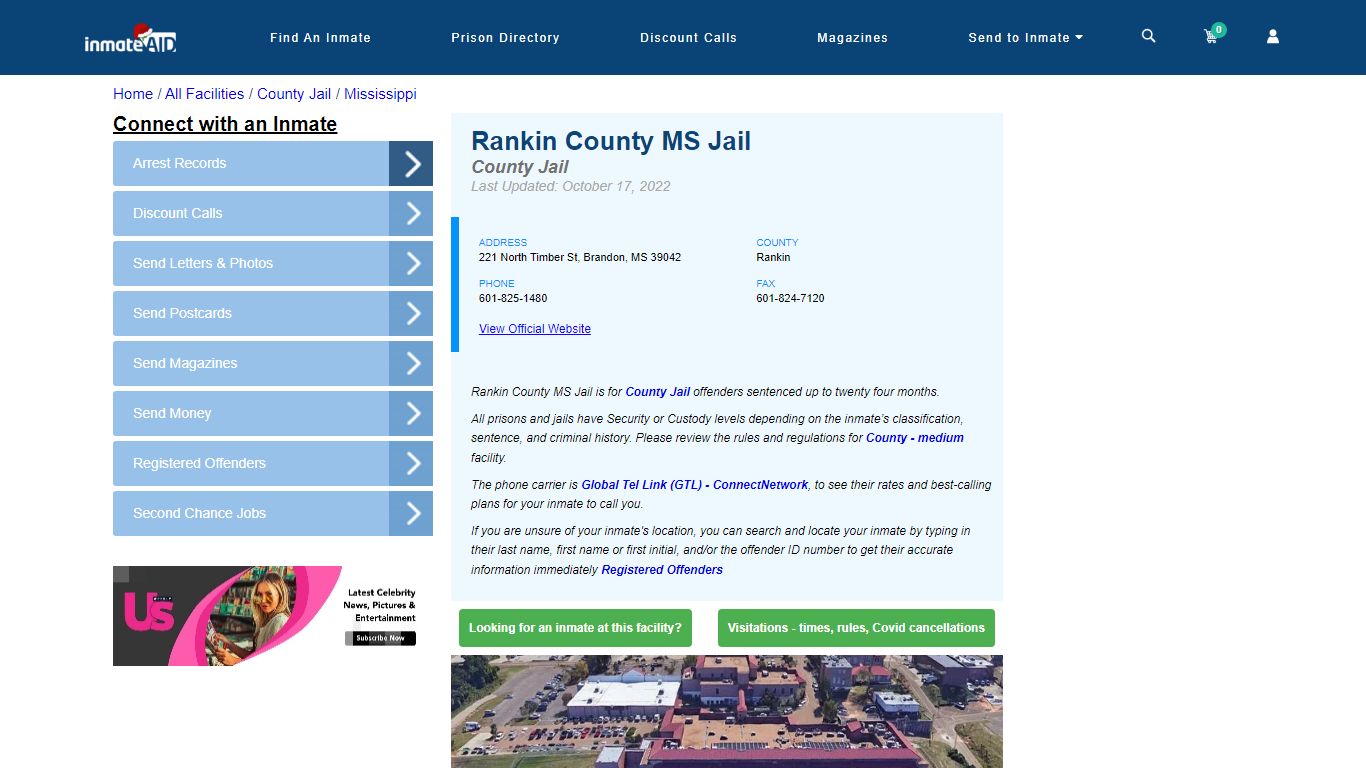Open the user account icon
This screenshot has width=1366, height=768.
click(1273, 36)
